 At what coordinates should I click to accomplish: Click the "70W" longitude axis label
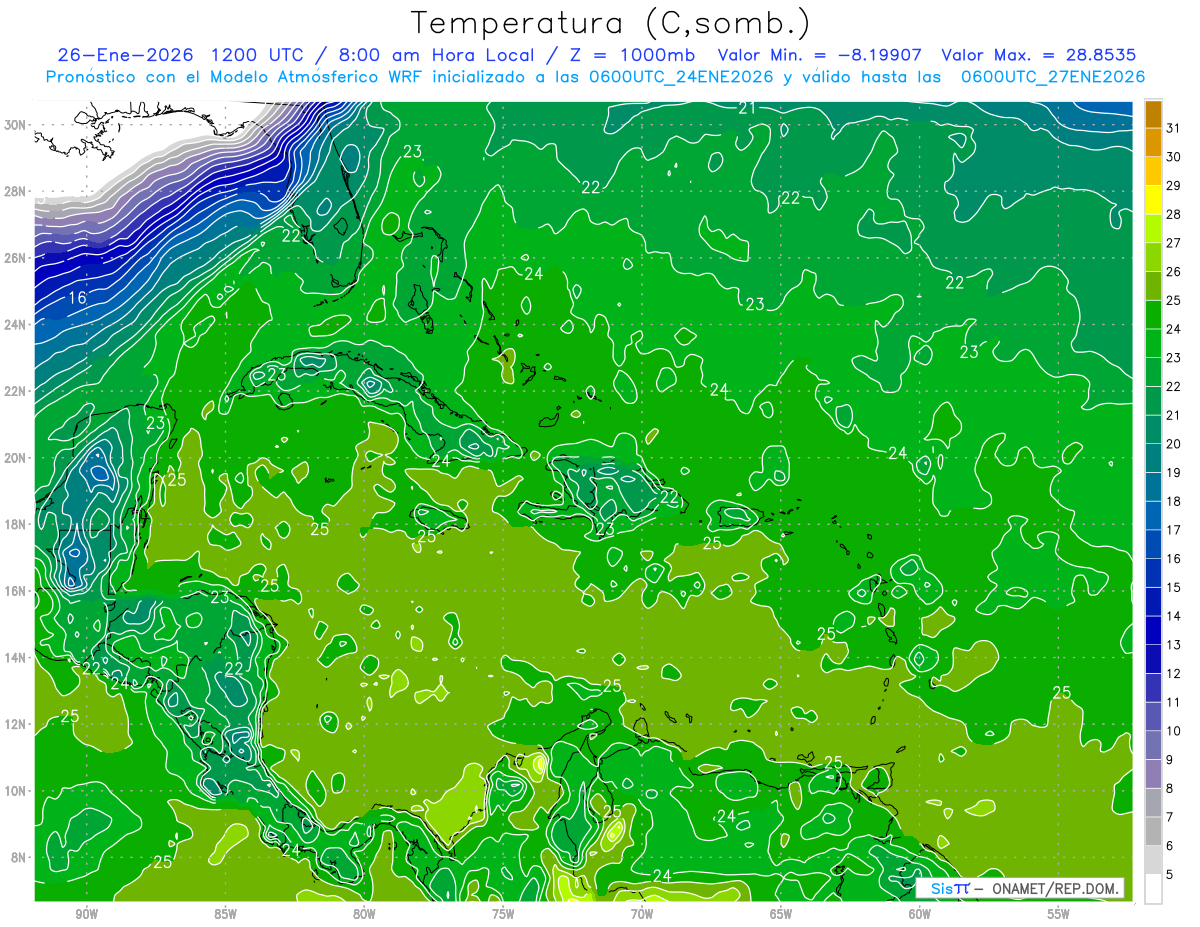642,914
